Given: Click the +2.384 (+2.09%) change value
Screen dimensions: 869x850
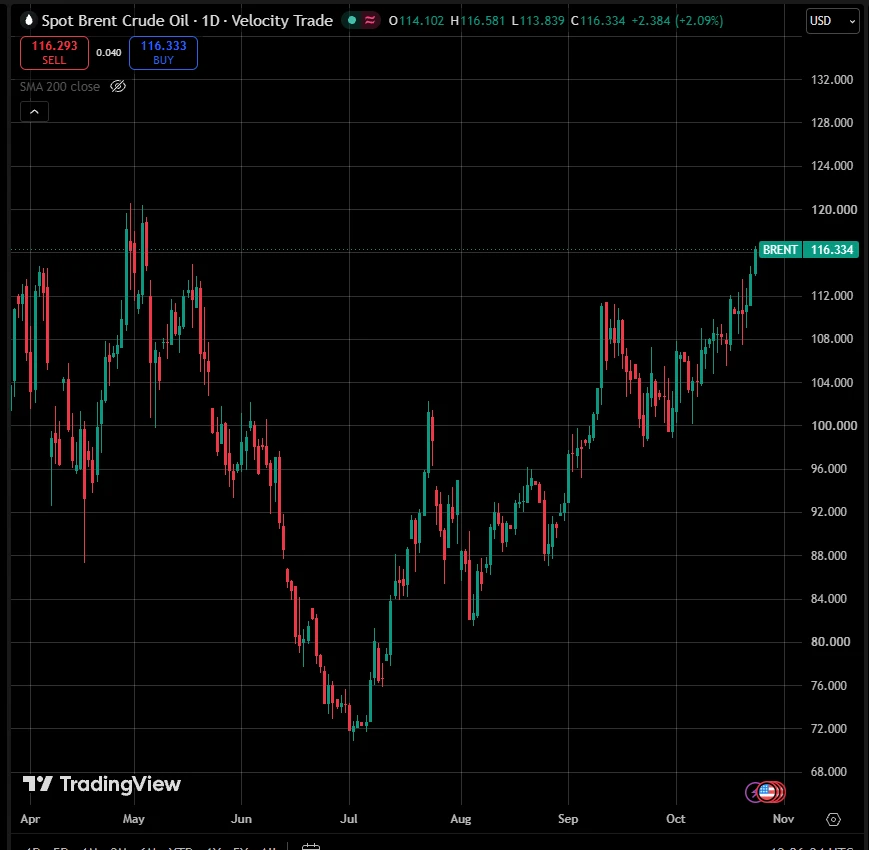Looking at the screenshot, I should pos(677,21).
